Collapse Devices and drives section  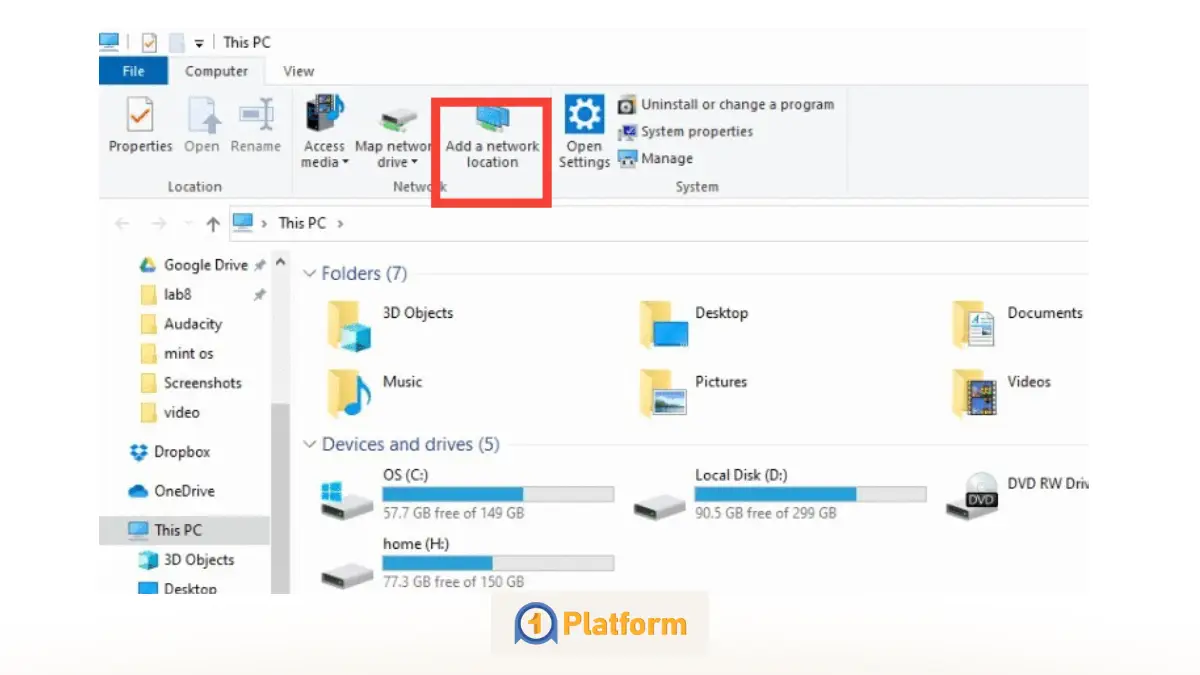(310, 445)
